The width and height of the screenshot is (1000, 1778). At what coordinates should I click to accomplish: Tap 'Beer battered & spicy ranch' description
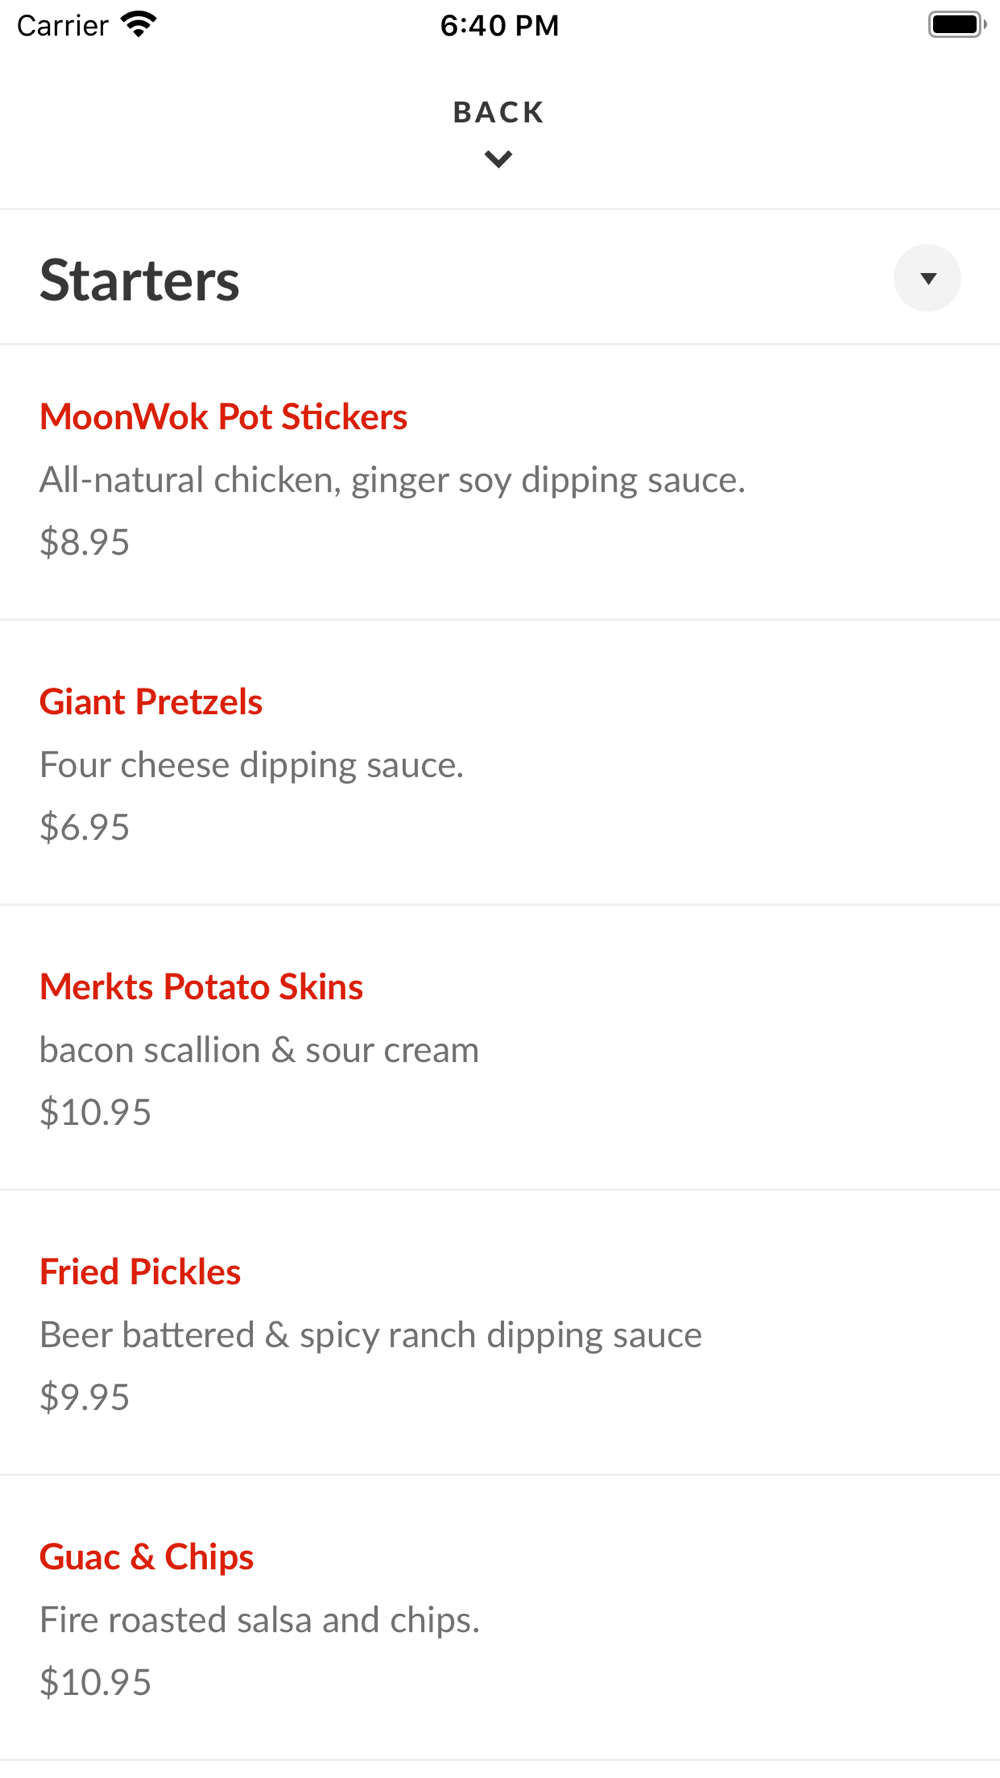point(370,1335)
